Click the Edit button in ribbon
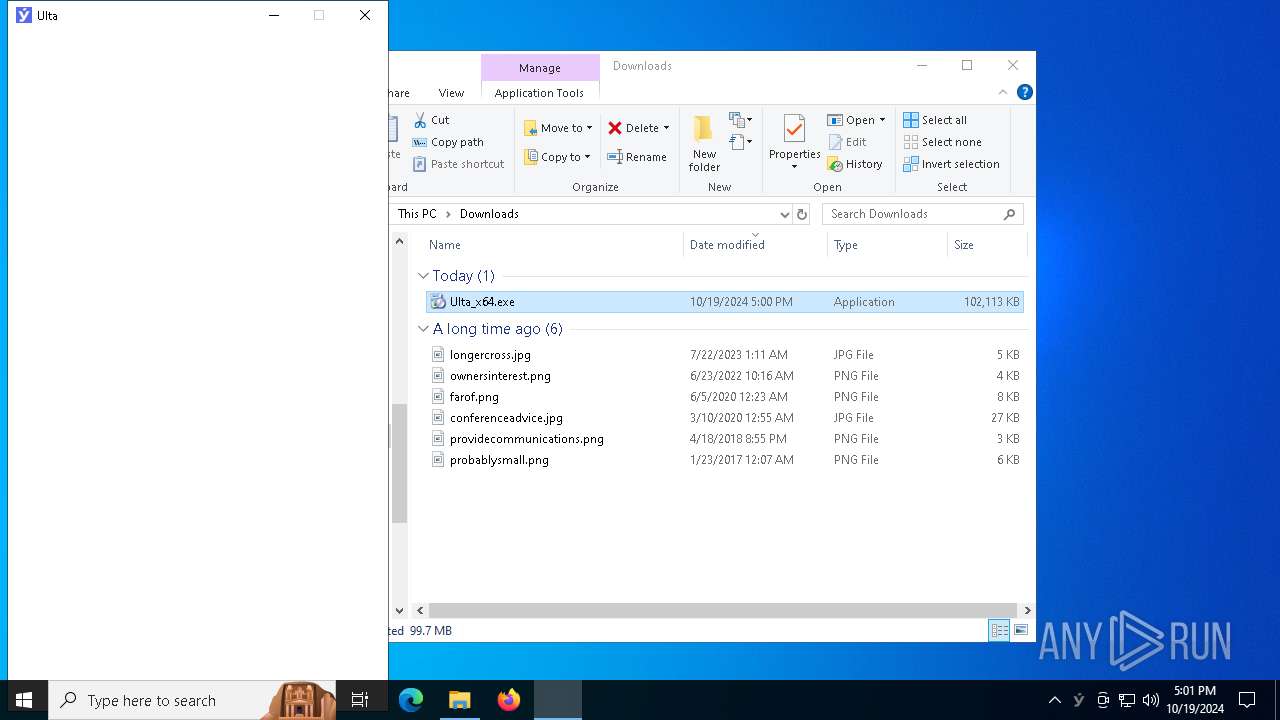1280x720 pixels. (x=847, y=142)
